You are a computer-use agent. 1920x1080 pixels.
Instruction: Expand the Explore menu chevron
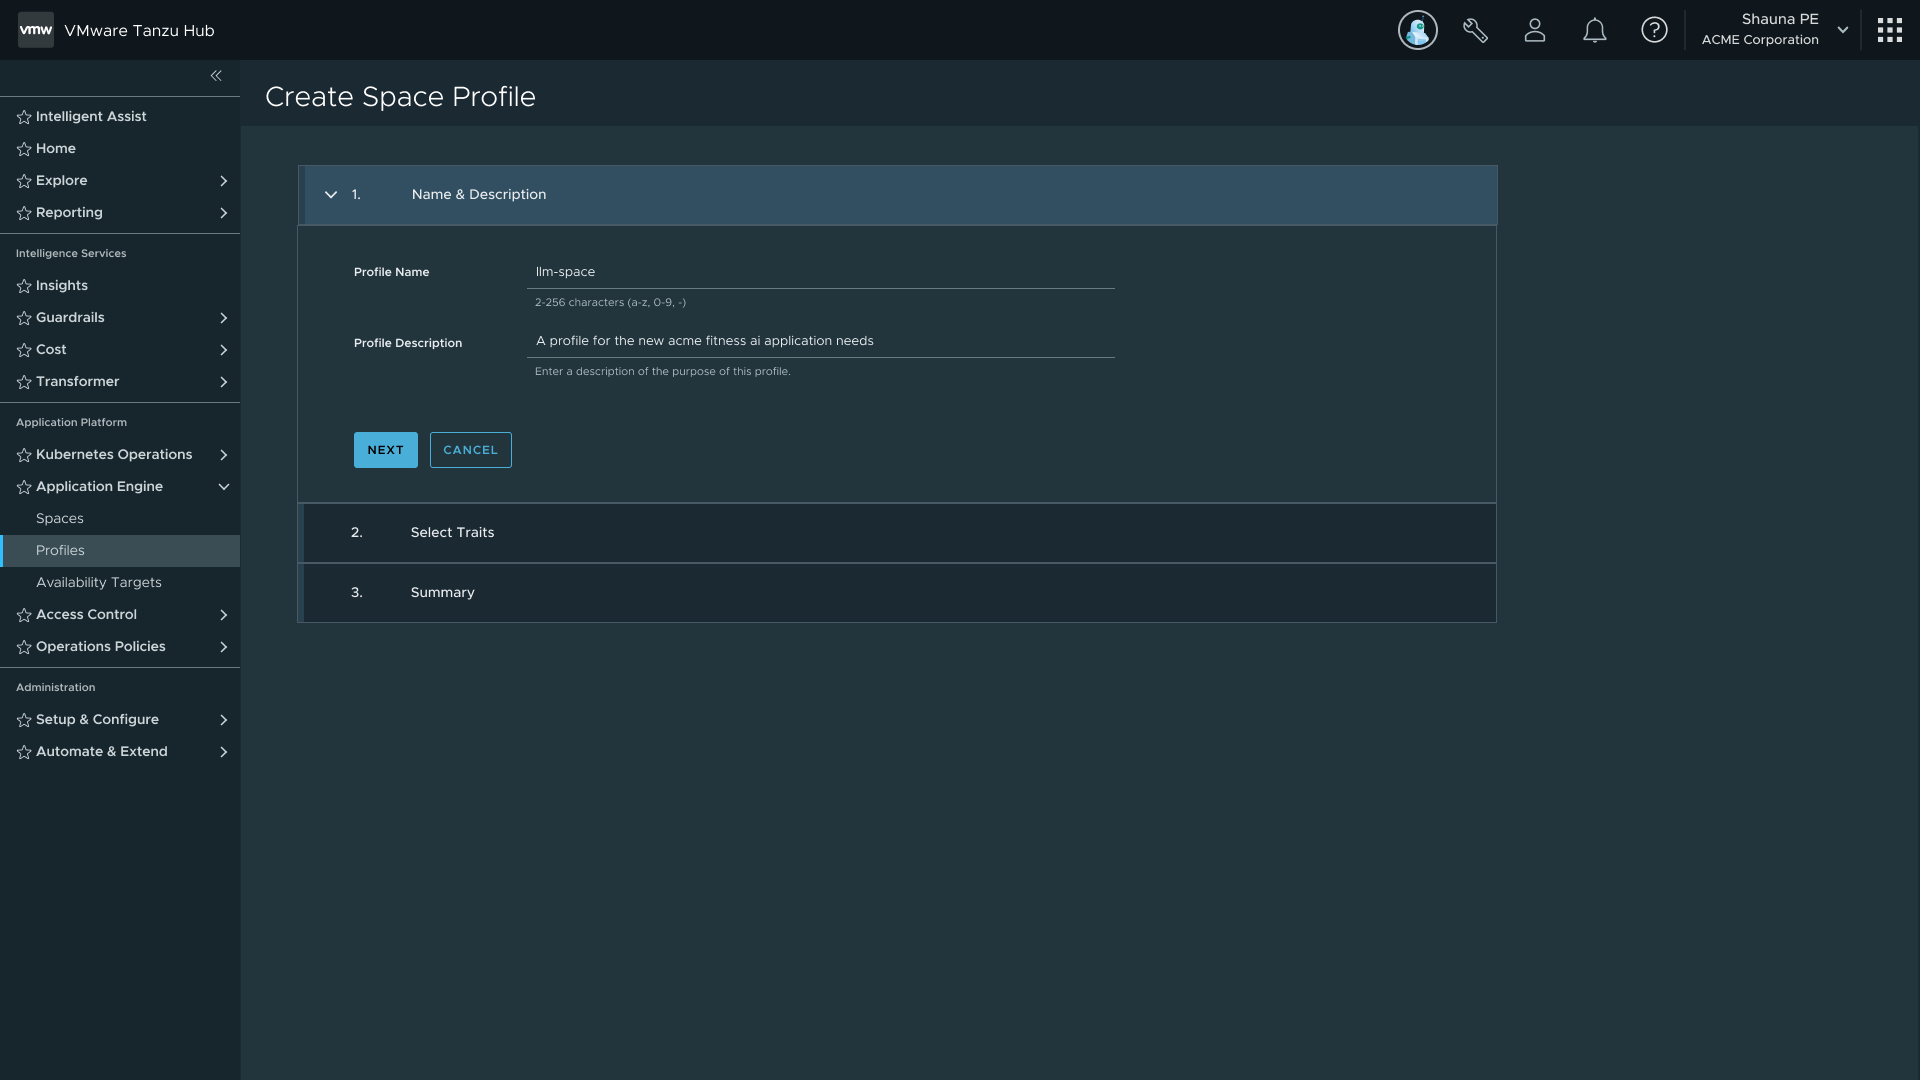(223, 181)
